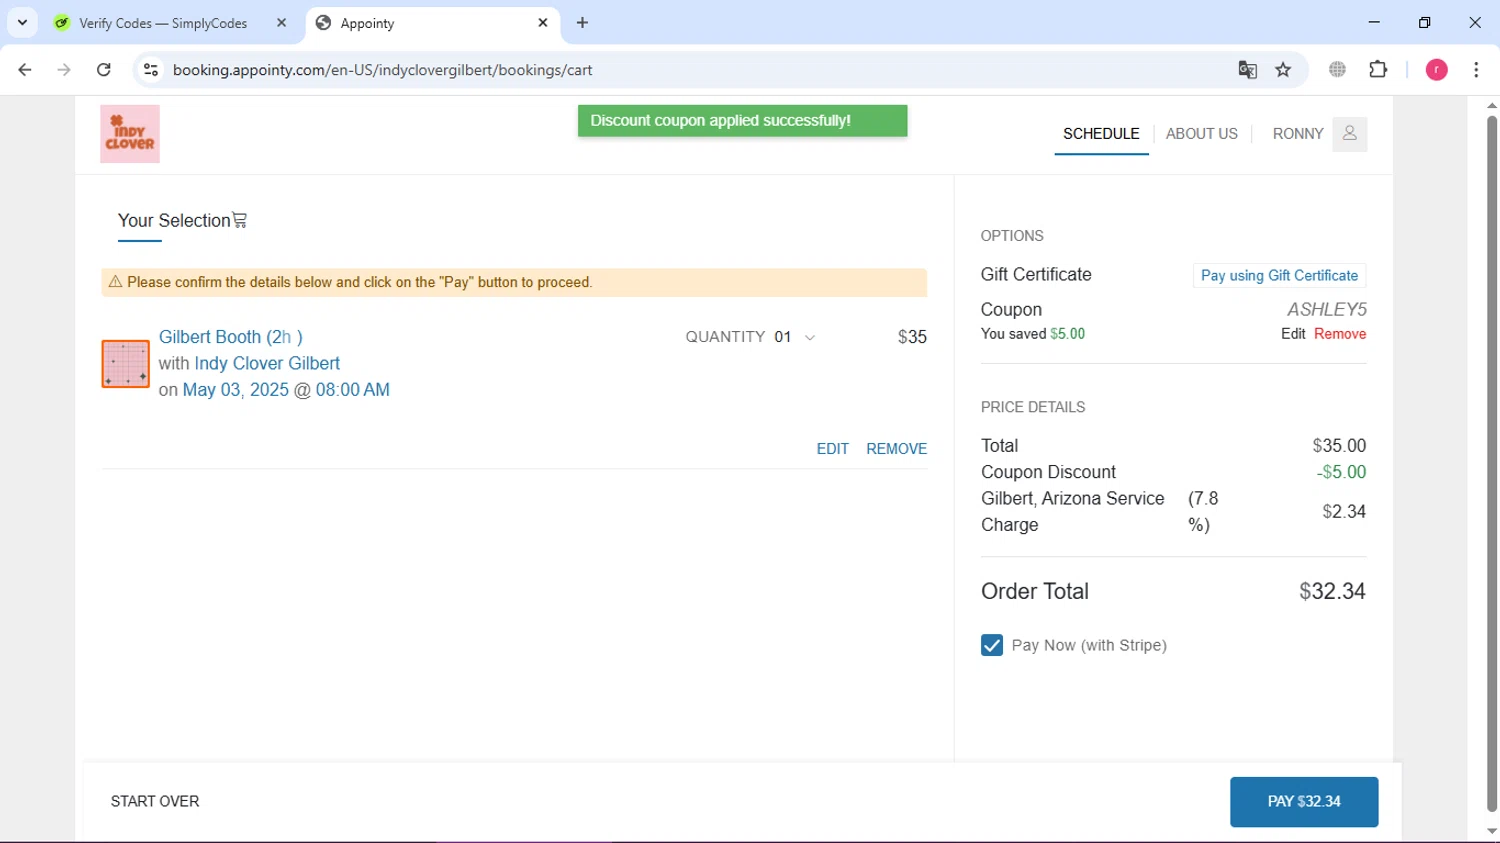This screenshot has width=1500, height=843.
Task: Select the Appointy browser tab
Action: pyautogui.click(x=432, y=23)
